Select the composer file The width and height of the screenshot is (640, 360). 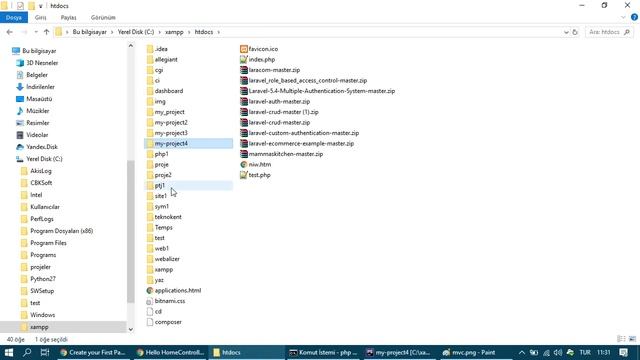pyautogui.click(x=164, y=322)
